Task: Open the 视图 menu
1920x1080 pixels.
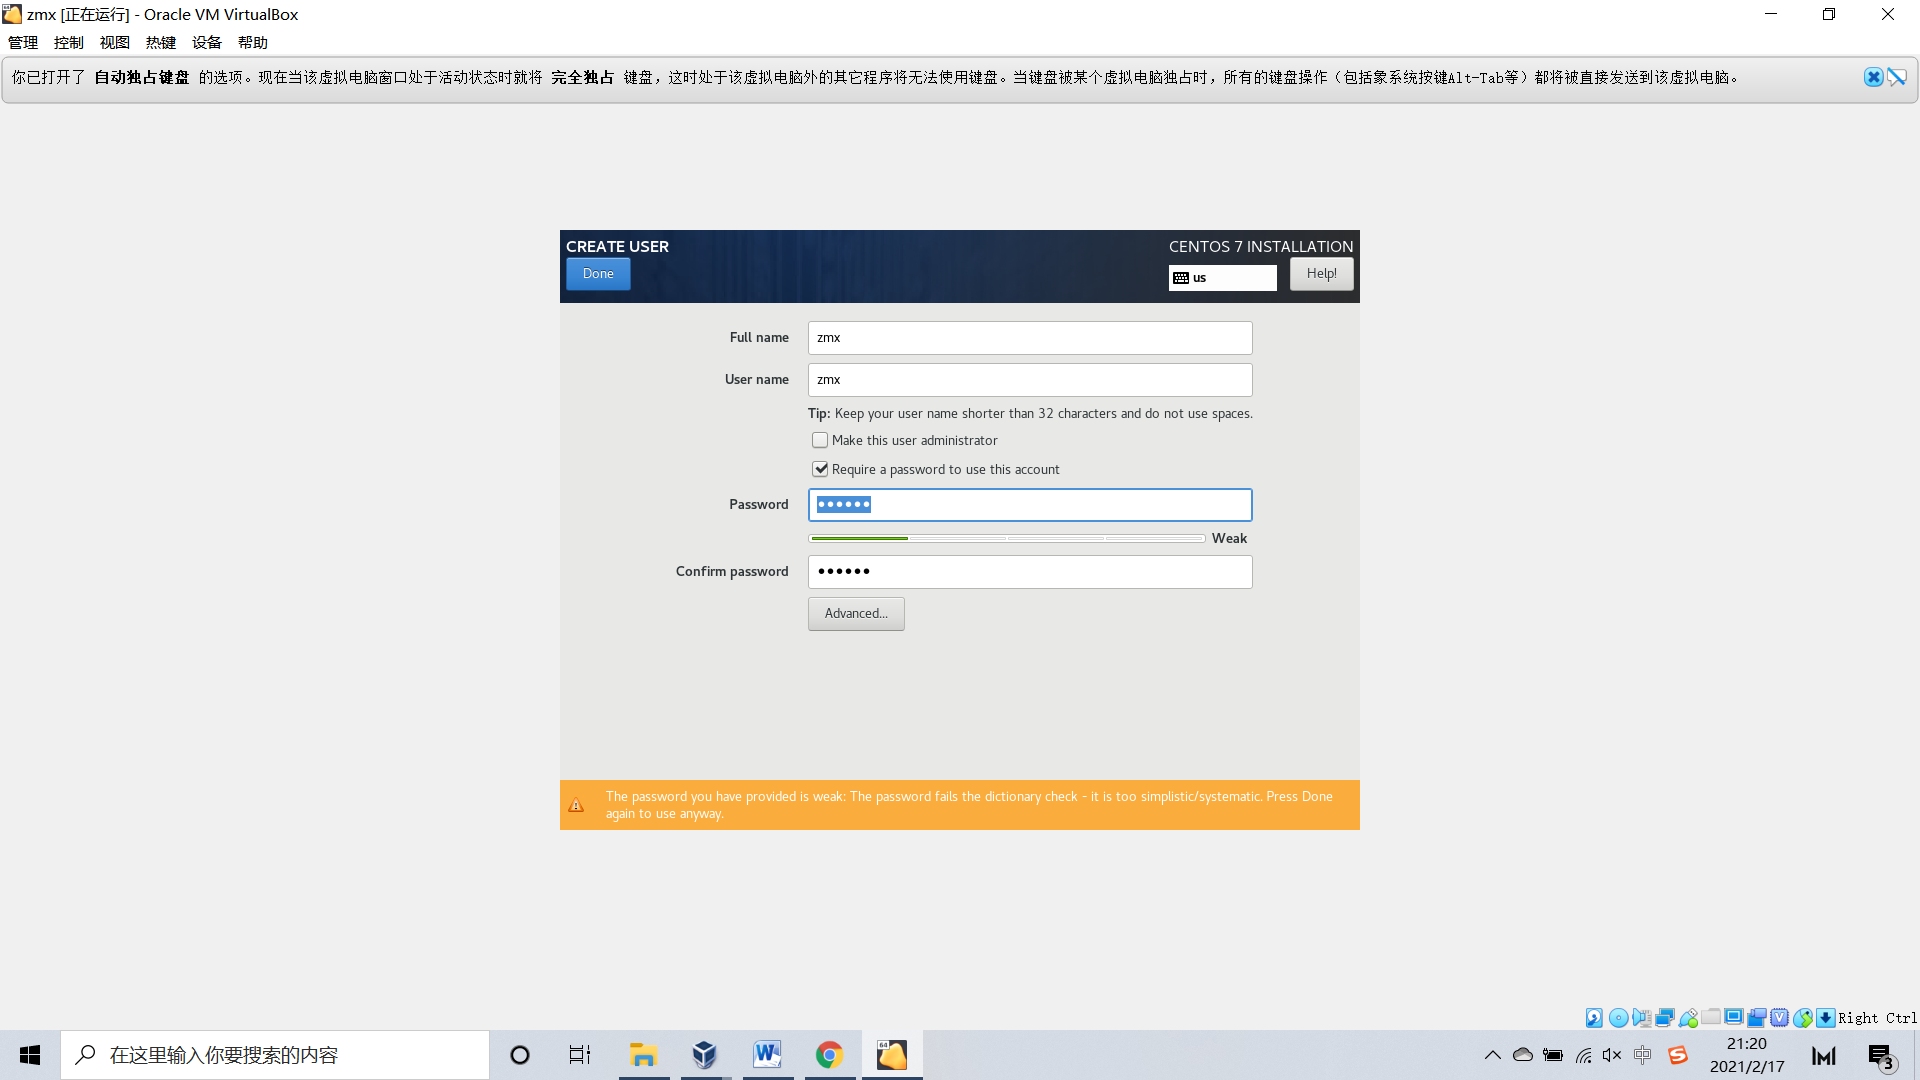Action: [115, 42]
